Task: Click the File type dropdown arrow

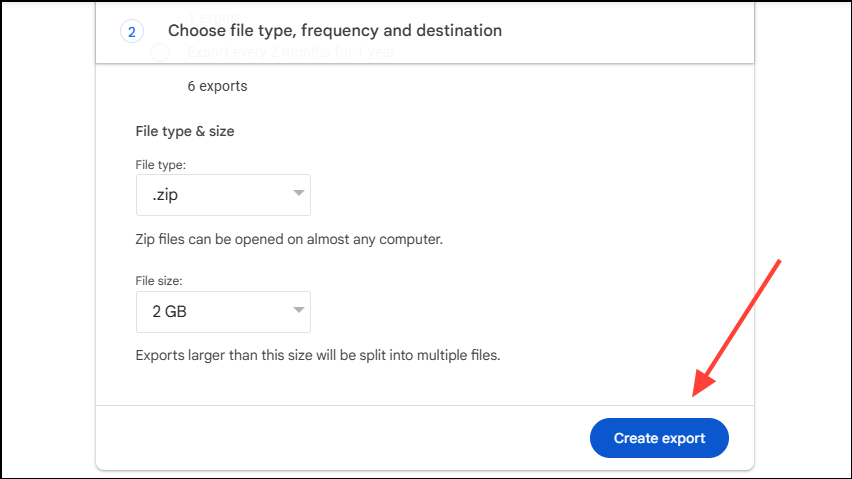Action: click(298, 194)
